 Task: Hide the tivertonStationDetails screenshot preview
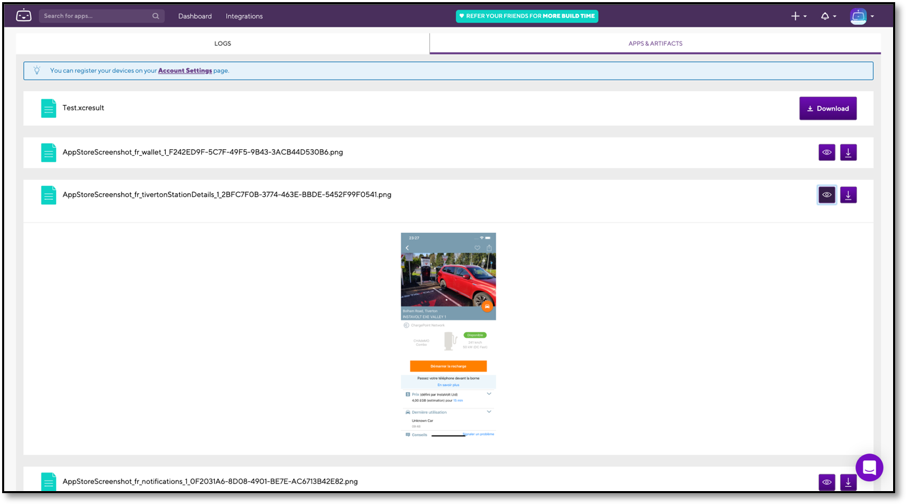click(x=827, y=195)
